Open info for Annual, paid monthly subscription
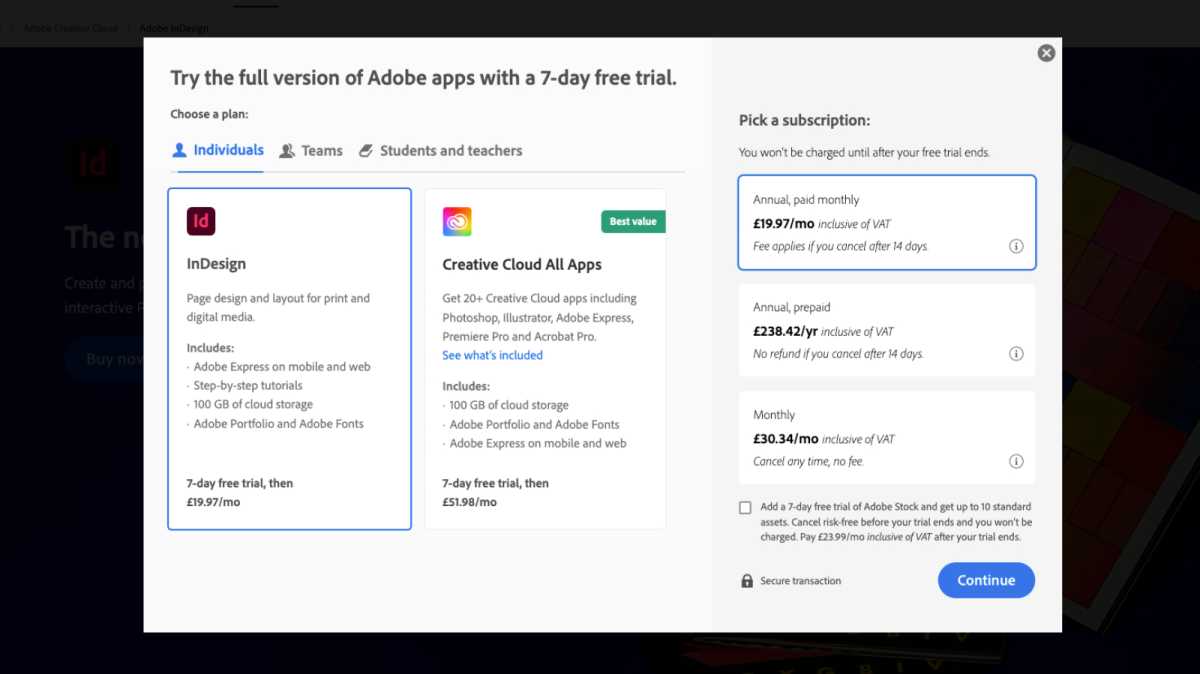The height and width of the screenshot is (674, 1200). point(1016,246)
